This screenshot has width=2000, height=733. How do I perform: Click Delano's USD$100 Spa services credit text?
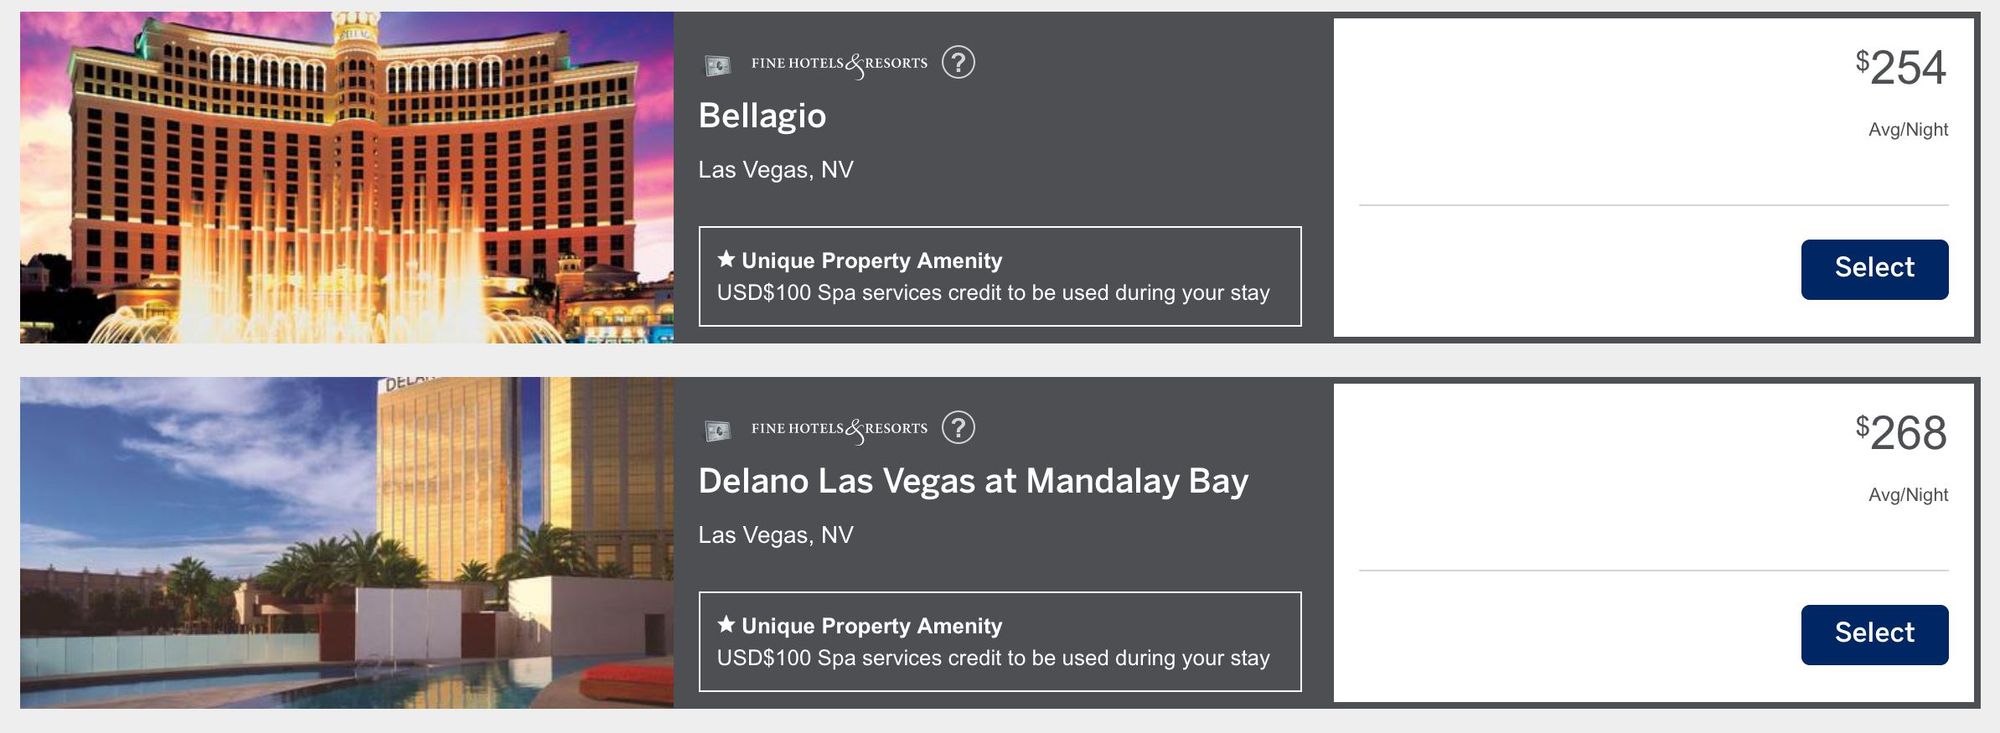tap(993, 658)
